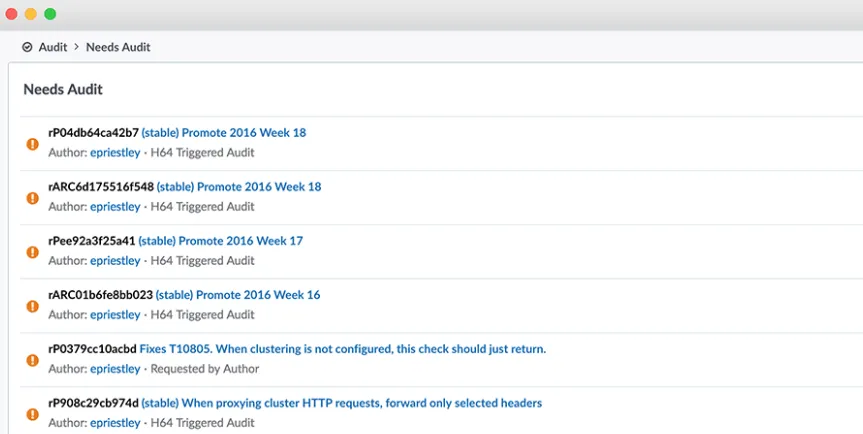863x434 pixels.
Task: Open commit rP04db64ca42b7 Promote 2016 Week 18
Action: coord(223,133)
